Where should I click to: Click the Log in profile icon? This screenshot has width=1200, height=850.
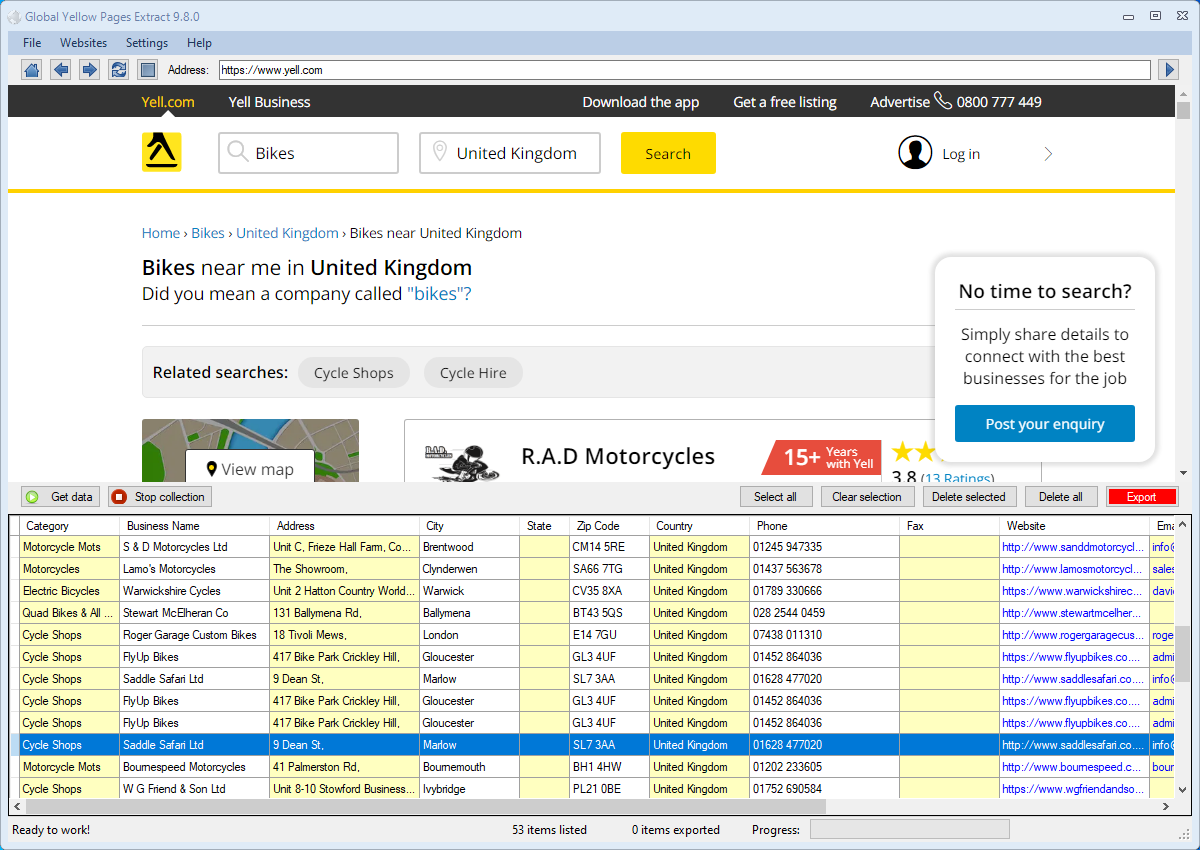tap(914, 153)
